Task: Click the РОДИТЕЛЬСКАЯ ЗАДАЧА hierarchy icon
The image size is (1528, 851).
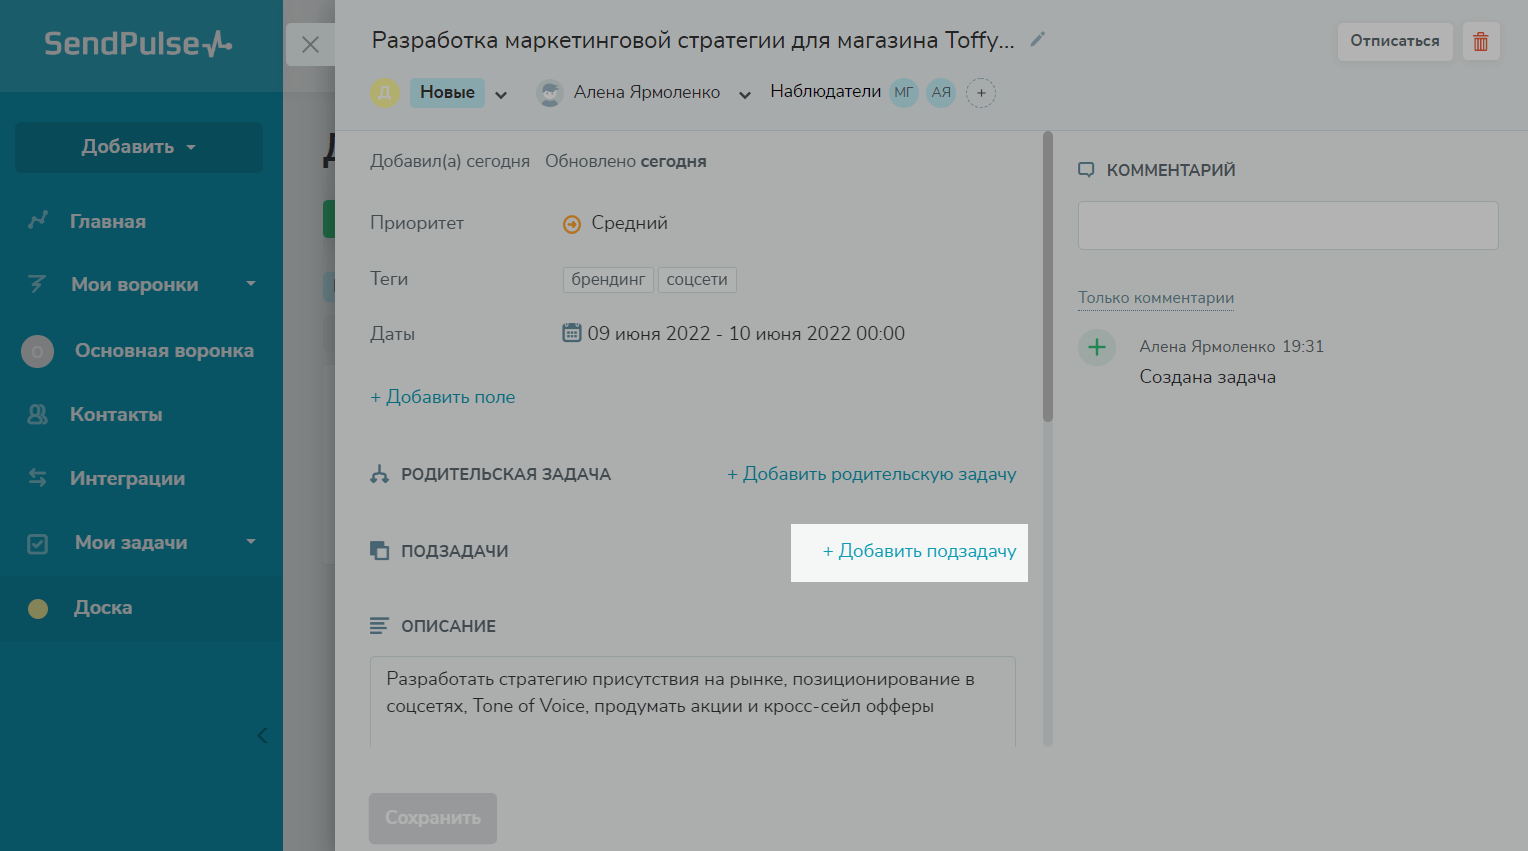Action: (379, 474)
